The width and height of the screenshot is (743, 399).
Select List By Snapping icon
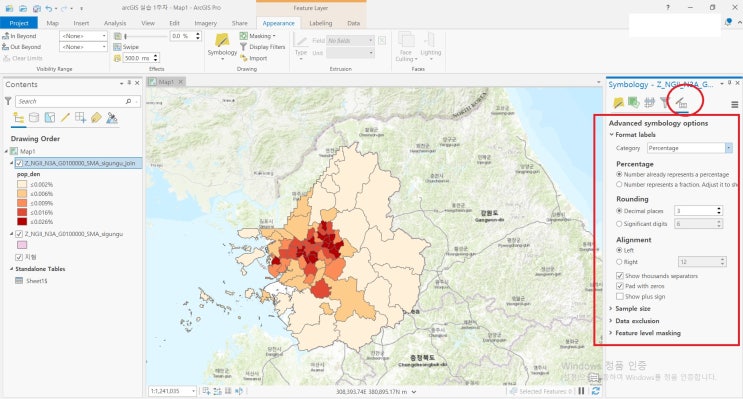[x=81, y=118]
